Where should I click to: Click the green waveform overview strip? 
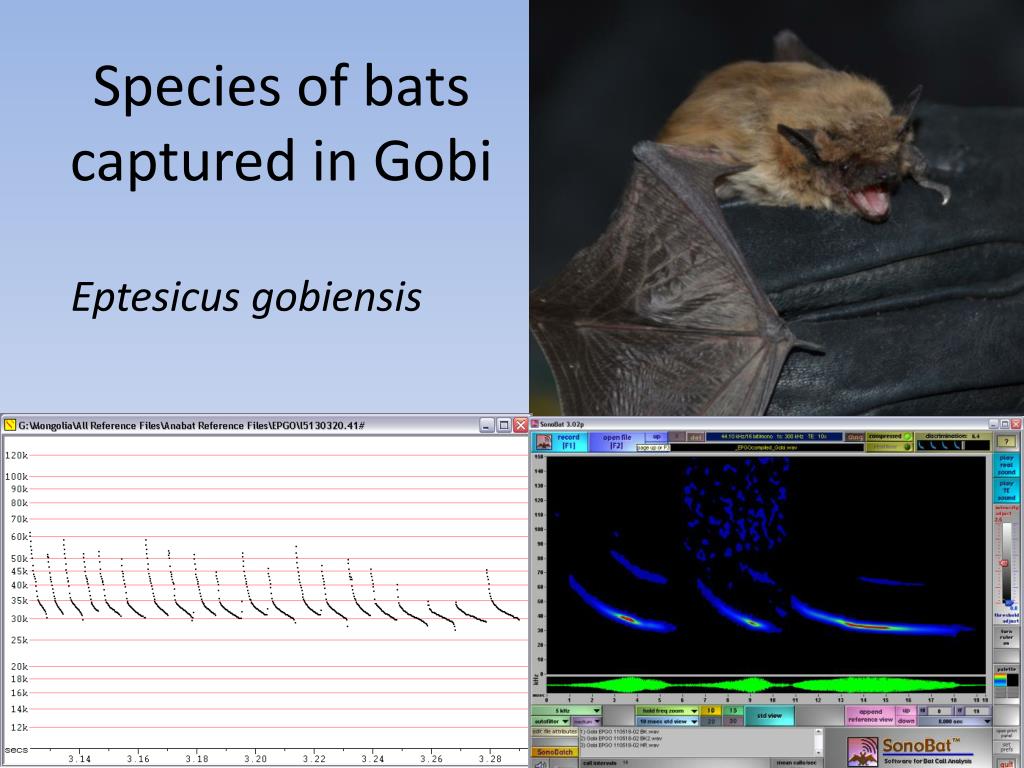765,684
